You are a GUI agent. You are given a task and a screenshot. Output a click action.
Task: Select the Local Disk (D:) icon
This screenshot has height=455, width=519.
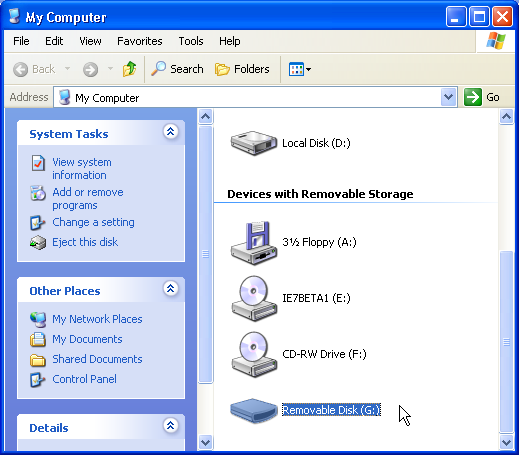click(x=254, y=143)
